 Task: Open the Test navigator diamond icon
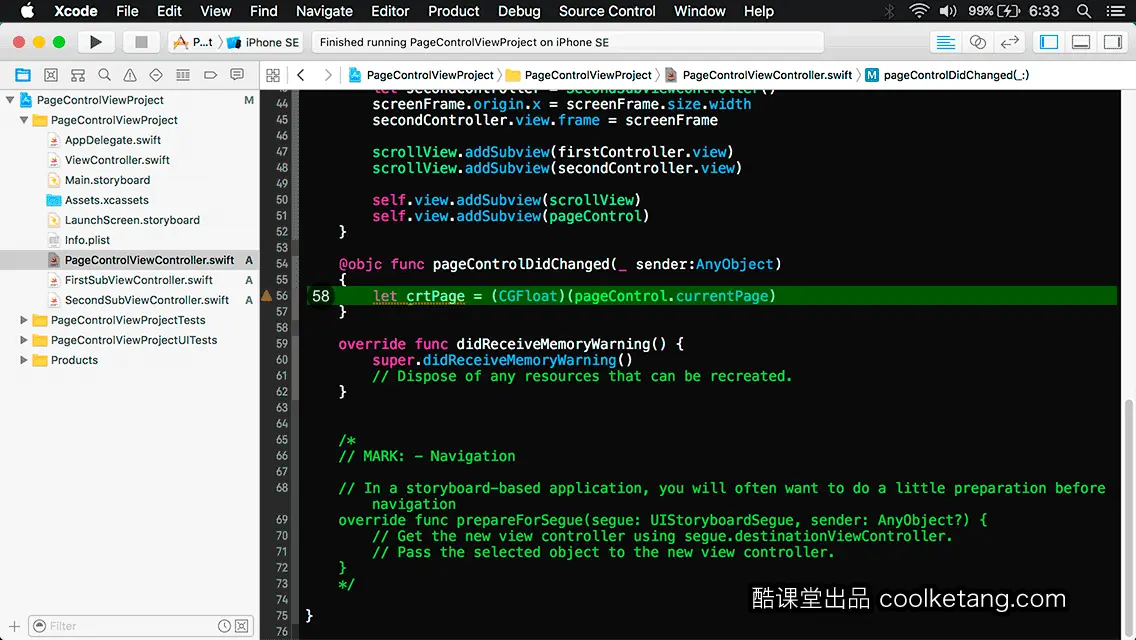(x=156, y=75)
